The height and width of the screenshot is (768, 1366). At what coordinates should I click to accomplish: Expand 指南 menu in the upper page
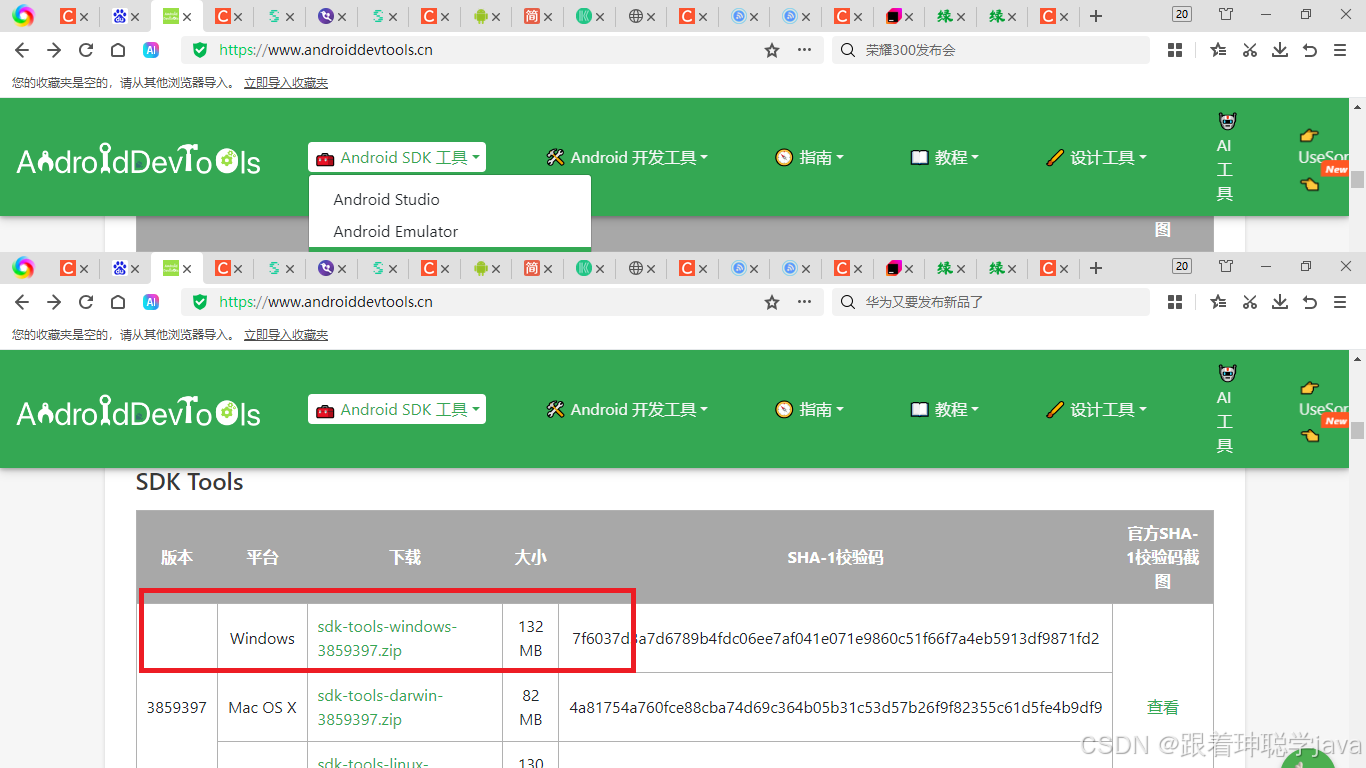tap(809, 157)
